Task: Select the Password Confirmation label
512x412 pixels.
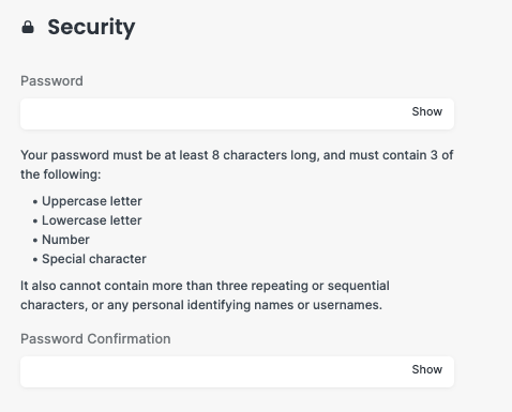Action: [95, 339]
